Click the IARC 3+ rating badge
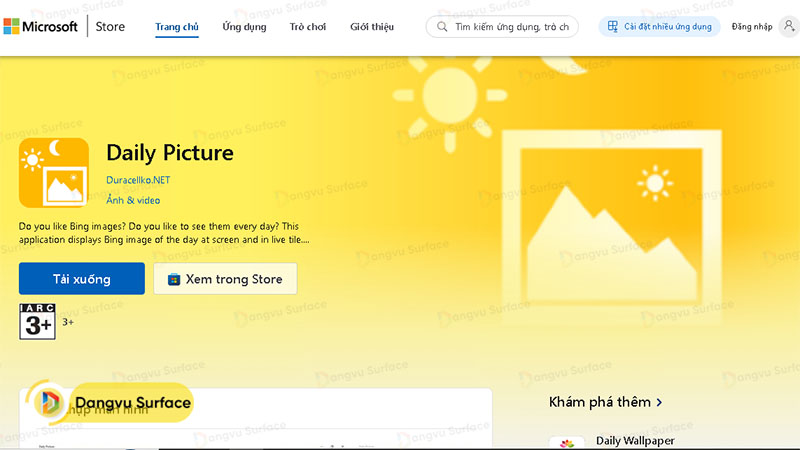 37,321
